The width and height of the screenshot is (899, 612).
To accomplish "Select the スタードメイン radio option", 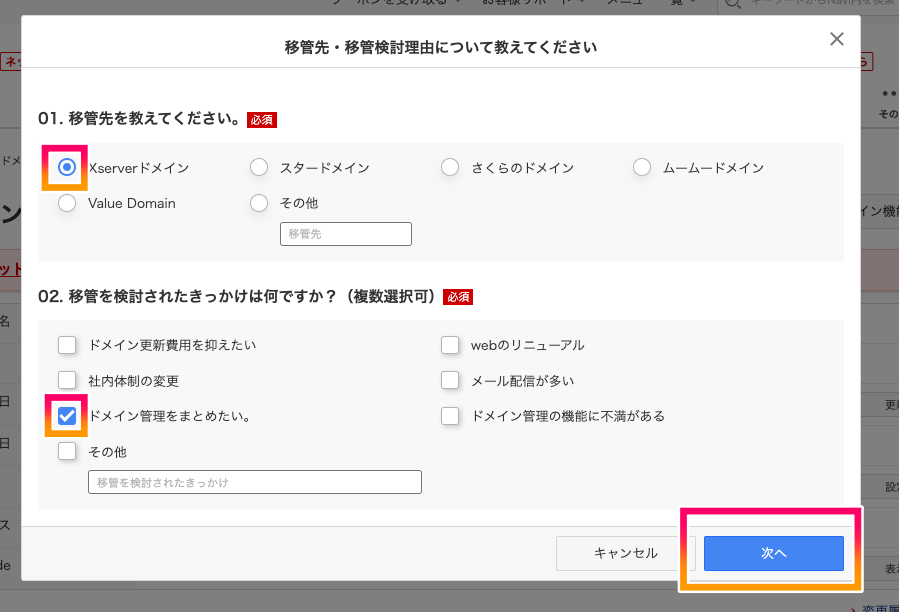I will point(259,167).
